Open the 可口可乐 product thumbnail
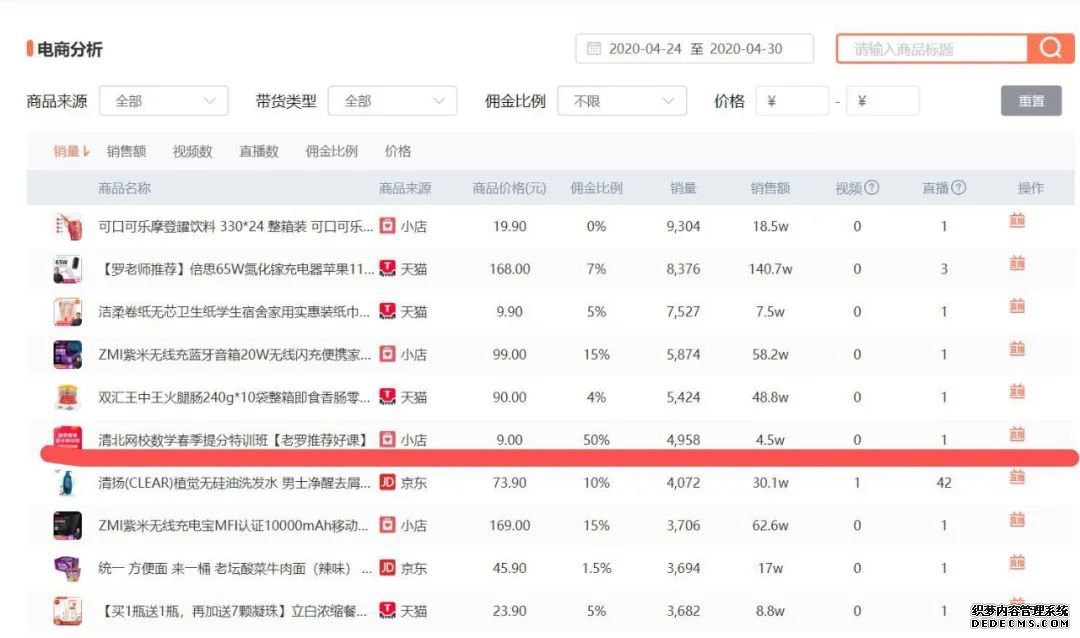This screenshot has height=638, width=1080. click(x=68, y=226)
